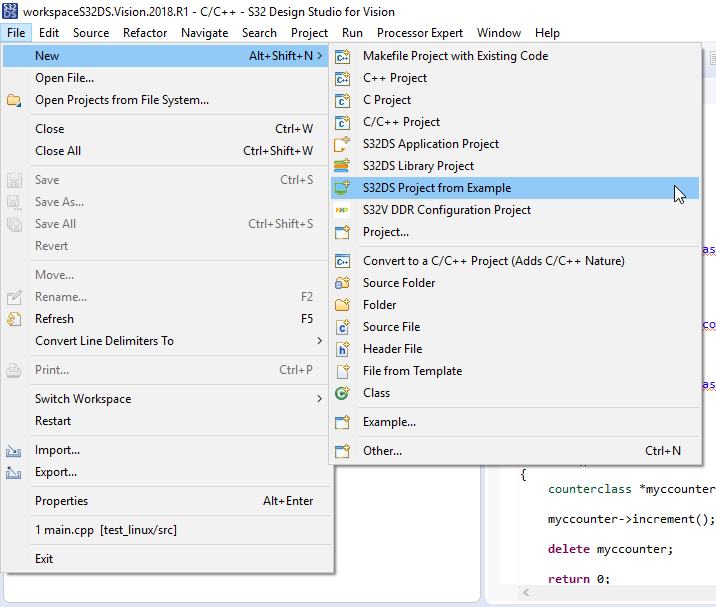The width and height of the screenshot is (716, 607).
Task: Click the 'myccounter->increment();' code line
Action: pyautogui.click(x=631, y=519)
